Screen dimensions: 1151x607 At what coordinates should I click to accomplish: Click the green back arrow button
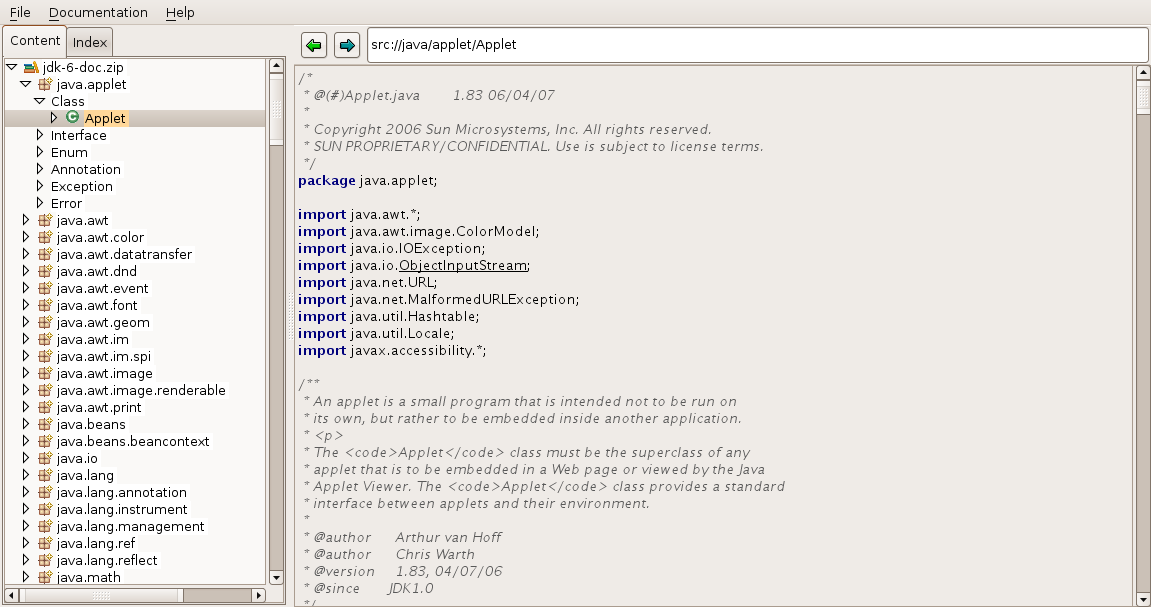314,45
